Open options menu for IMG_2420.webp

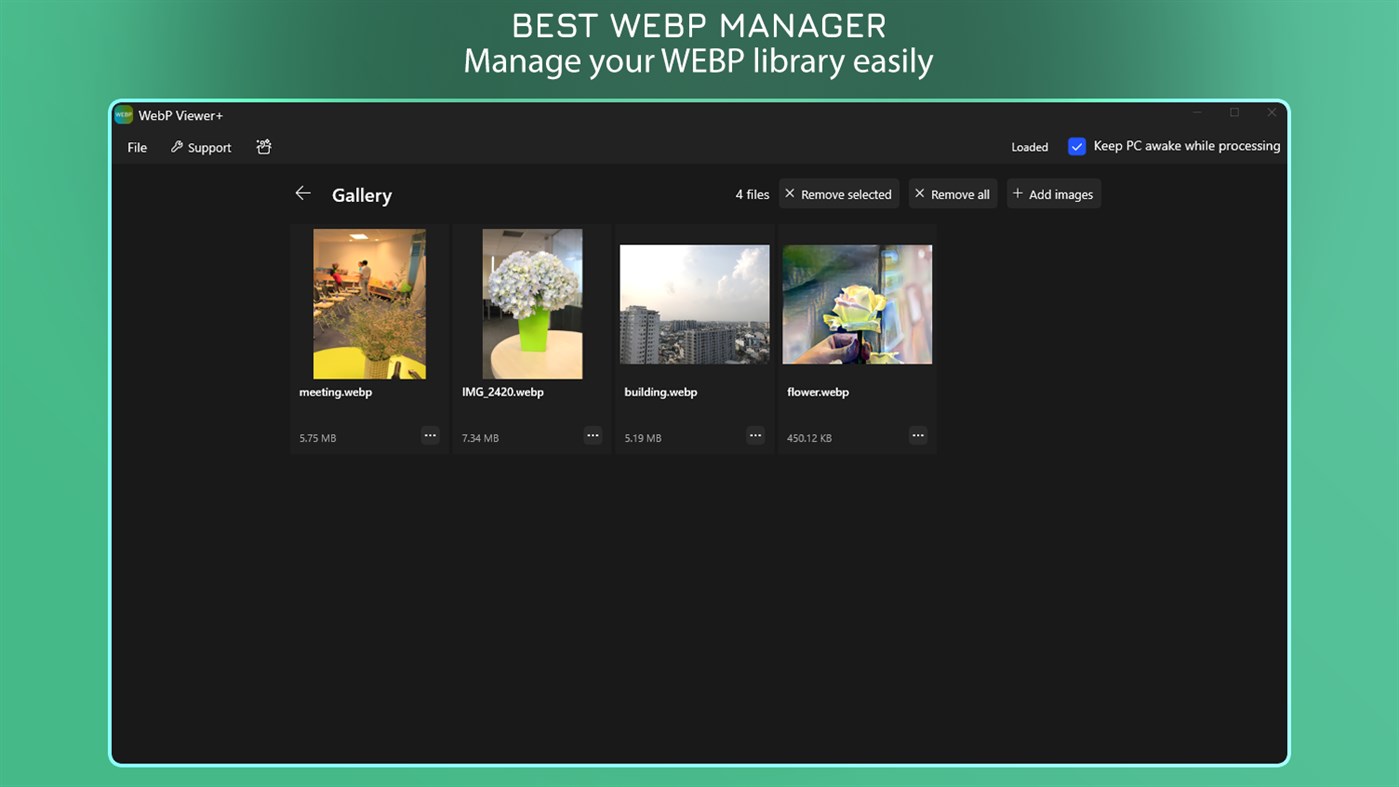point(593,435)
